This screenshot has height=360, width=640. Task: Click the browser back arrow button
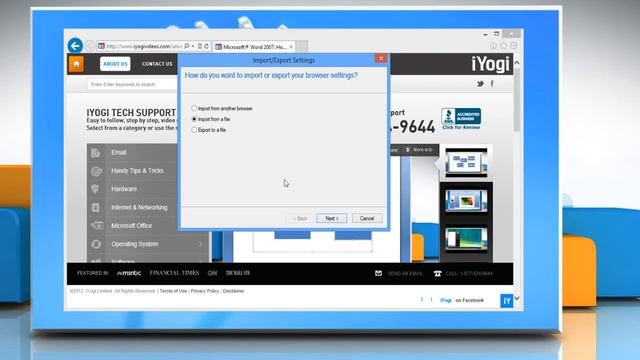coord(75,46)
